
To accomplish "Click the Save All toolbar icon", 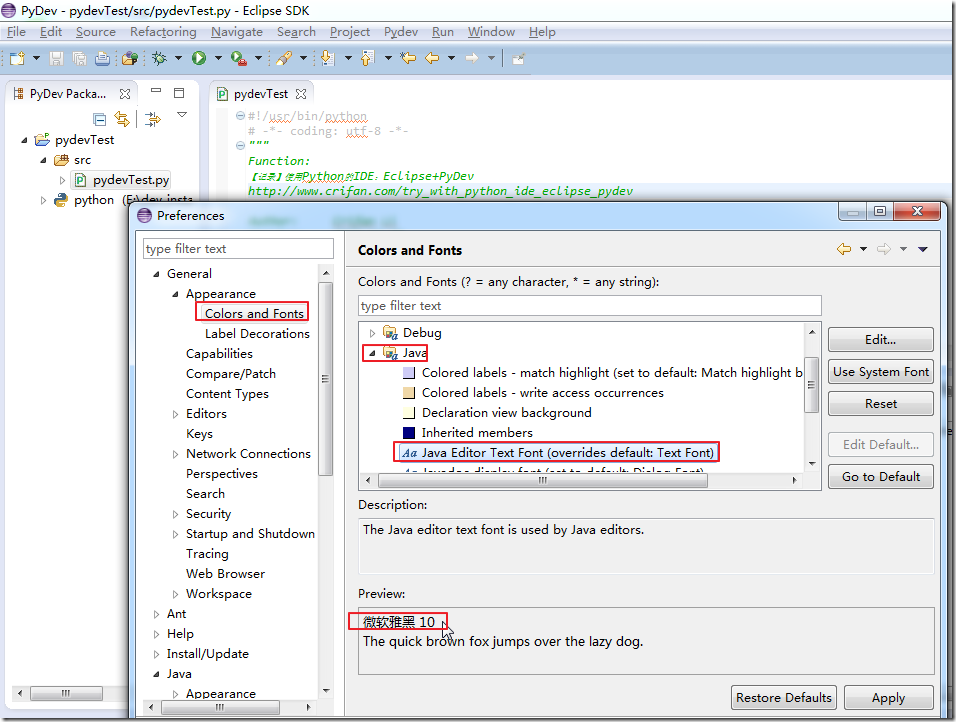I will coord(79,59).
